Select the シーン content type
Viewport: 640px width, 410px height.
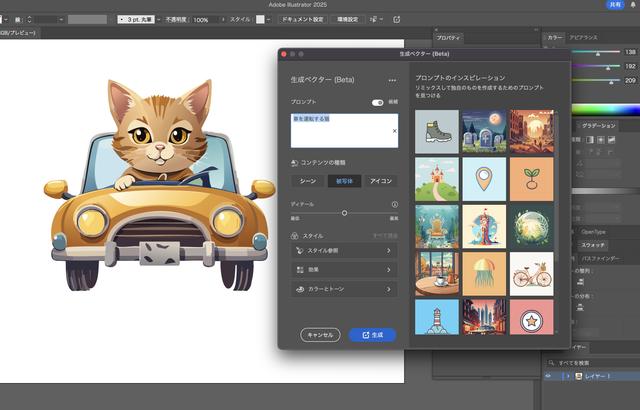coord(307,181)
